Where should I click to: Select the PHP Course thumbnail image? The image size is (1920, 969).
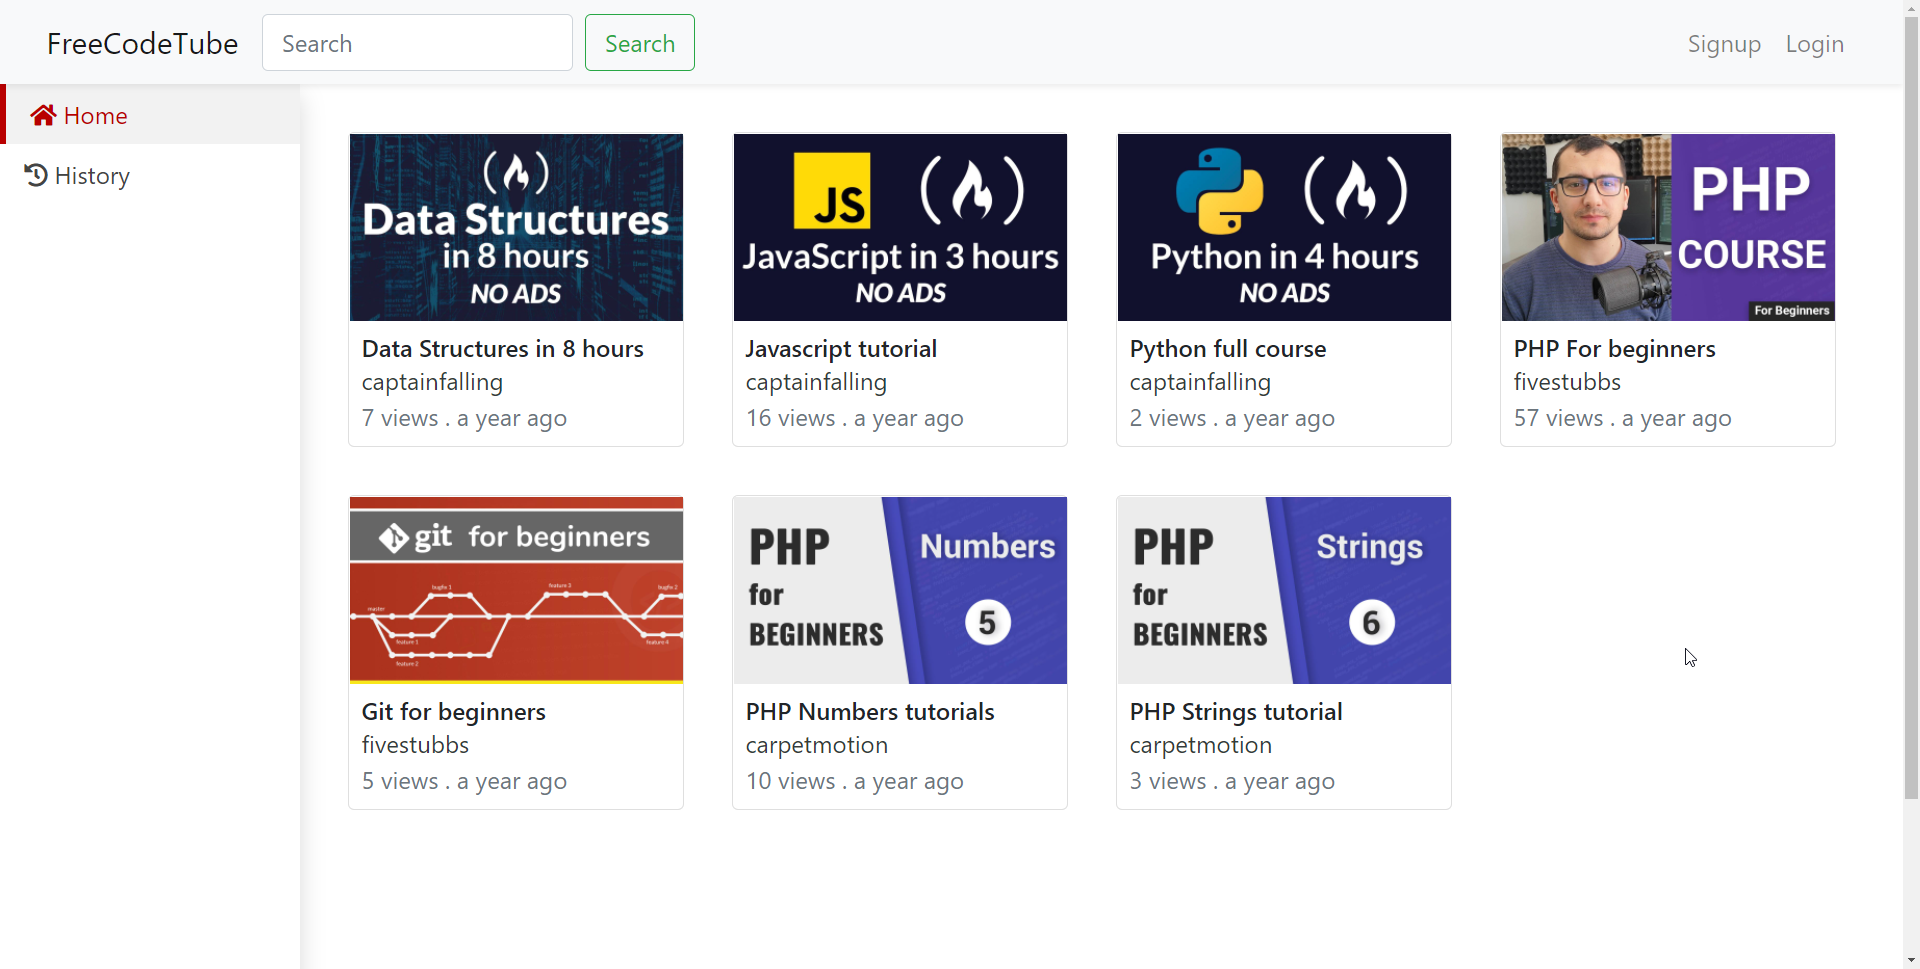1668,227
